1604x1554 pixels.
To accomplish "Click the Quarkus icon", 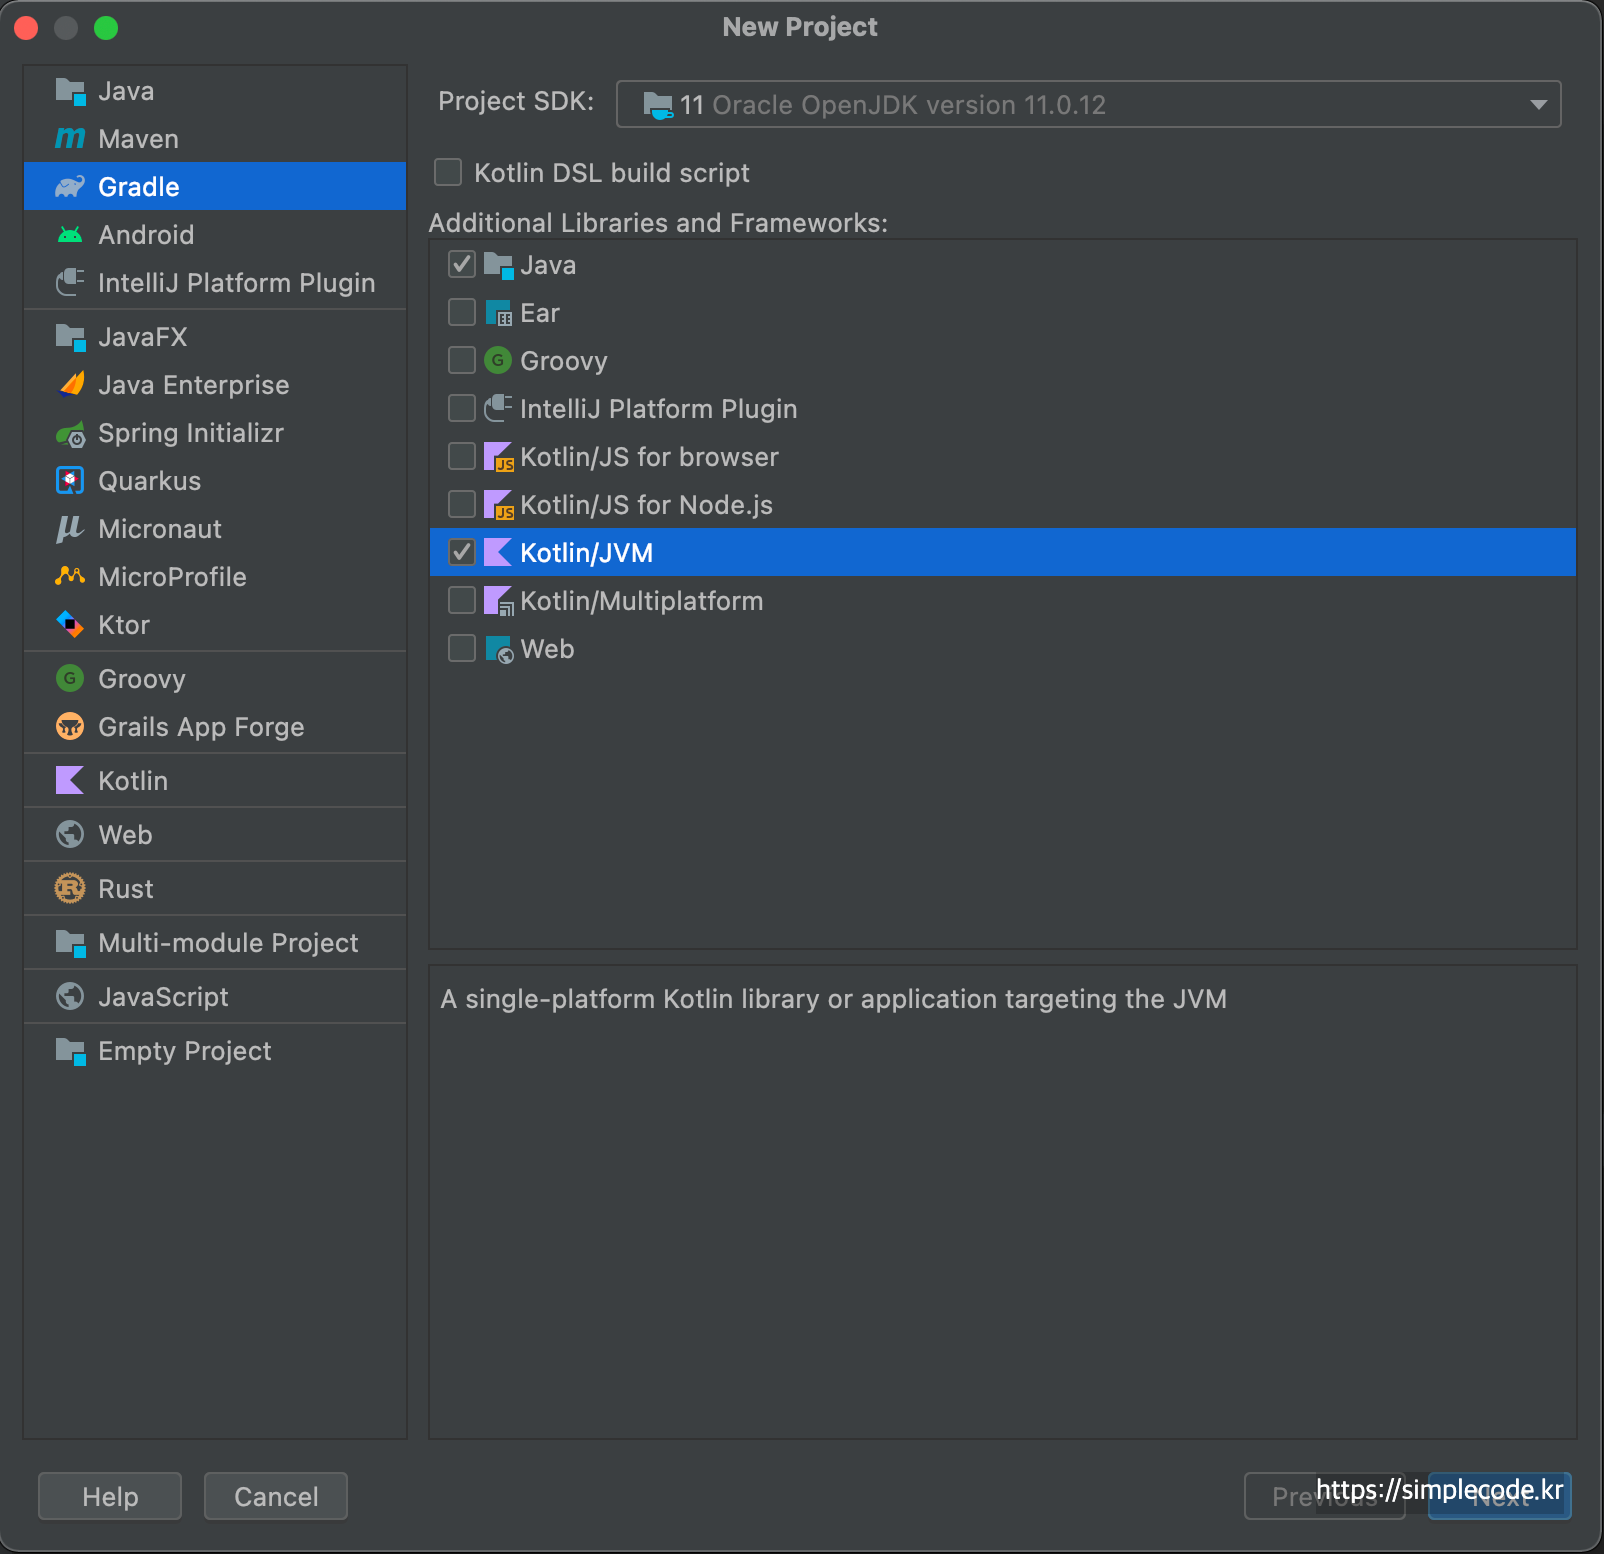I will tap(70, 481).
